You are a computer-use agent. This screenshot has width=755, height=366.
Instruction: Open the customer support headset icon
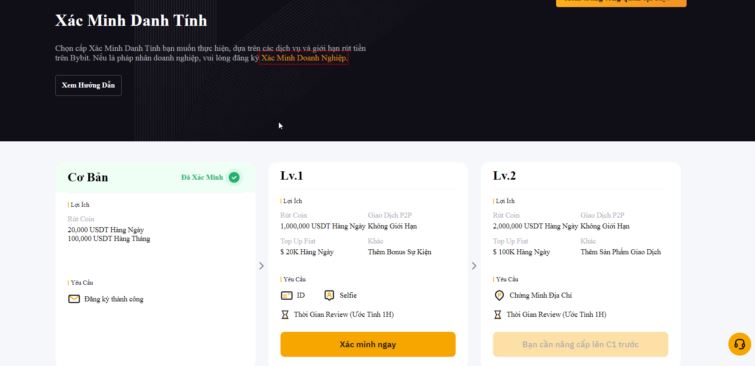tap(740, 344)
